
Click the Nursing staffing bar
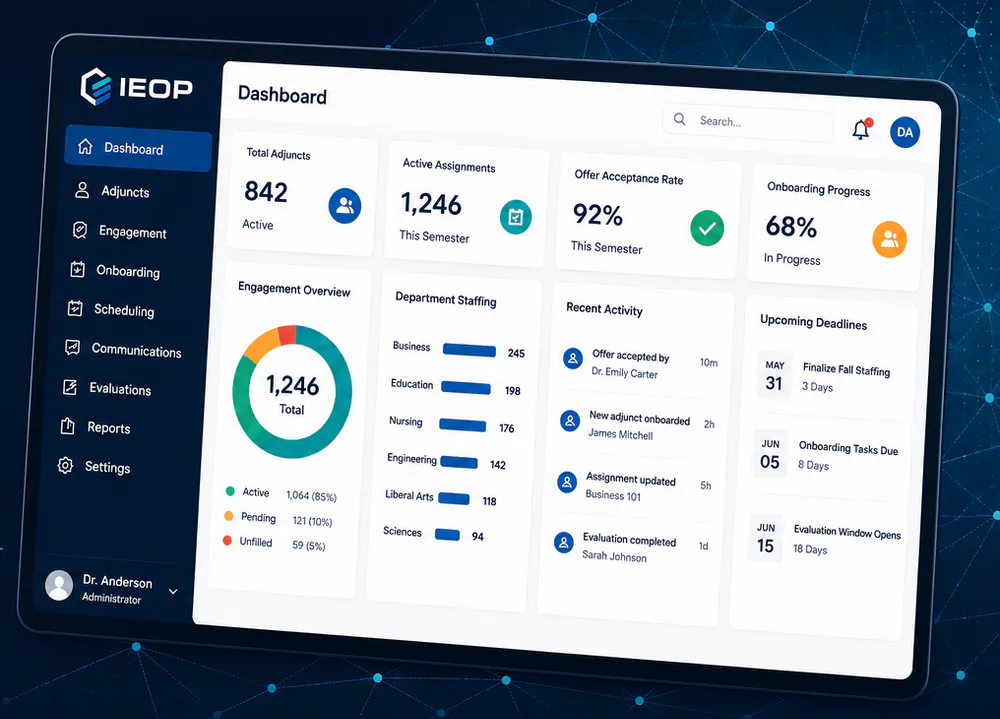463,425
